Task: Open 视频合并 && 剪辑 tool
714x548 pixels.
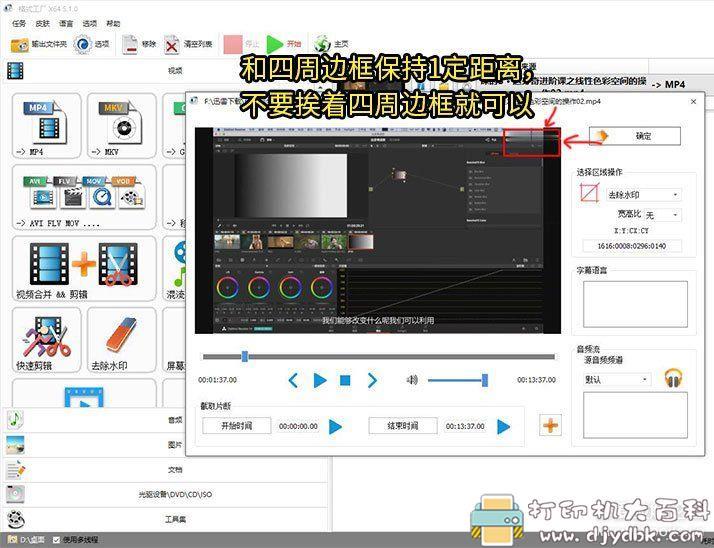Action: [84, 269]
